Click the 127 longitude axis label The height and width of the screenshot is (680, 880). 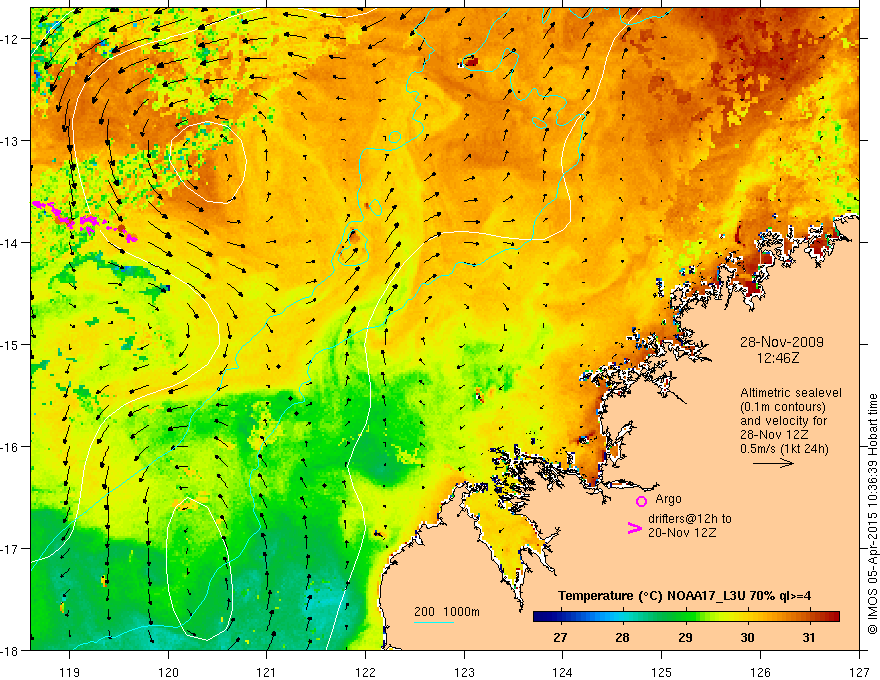(x=859, y=673)
